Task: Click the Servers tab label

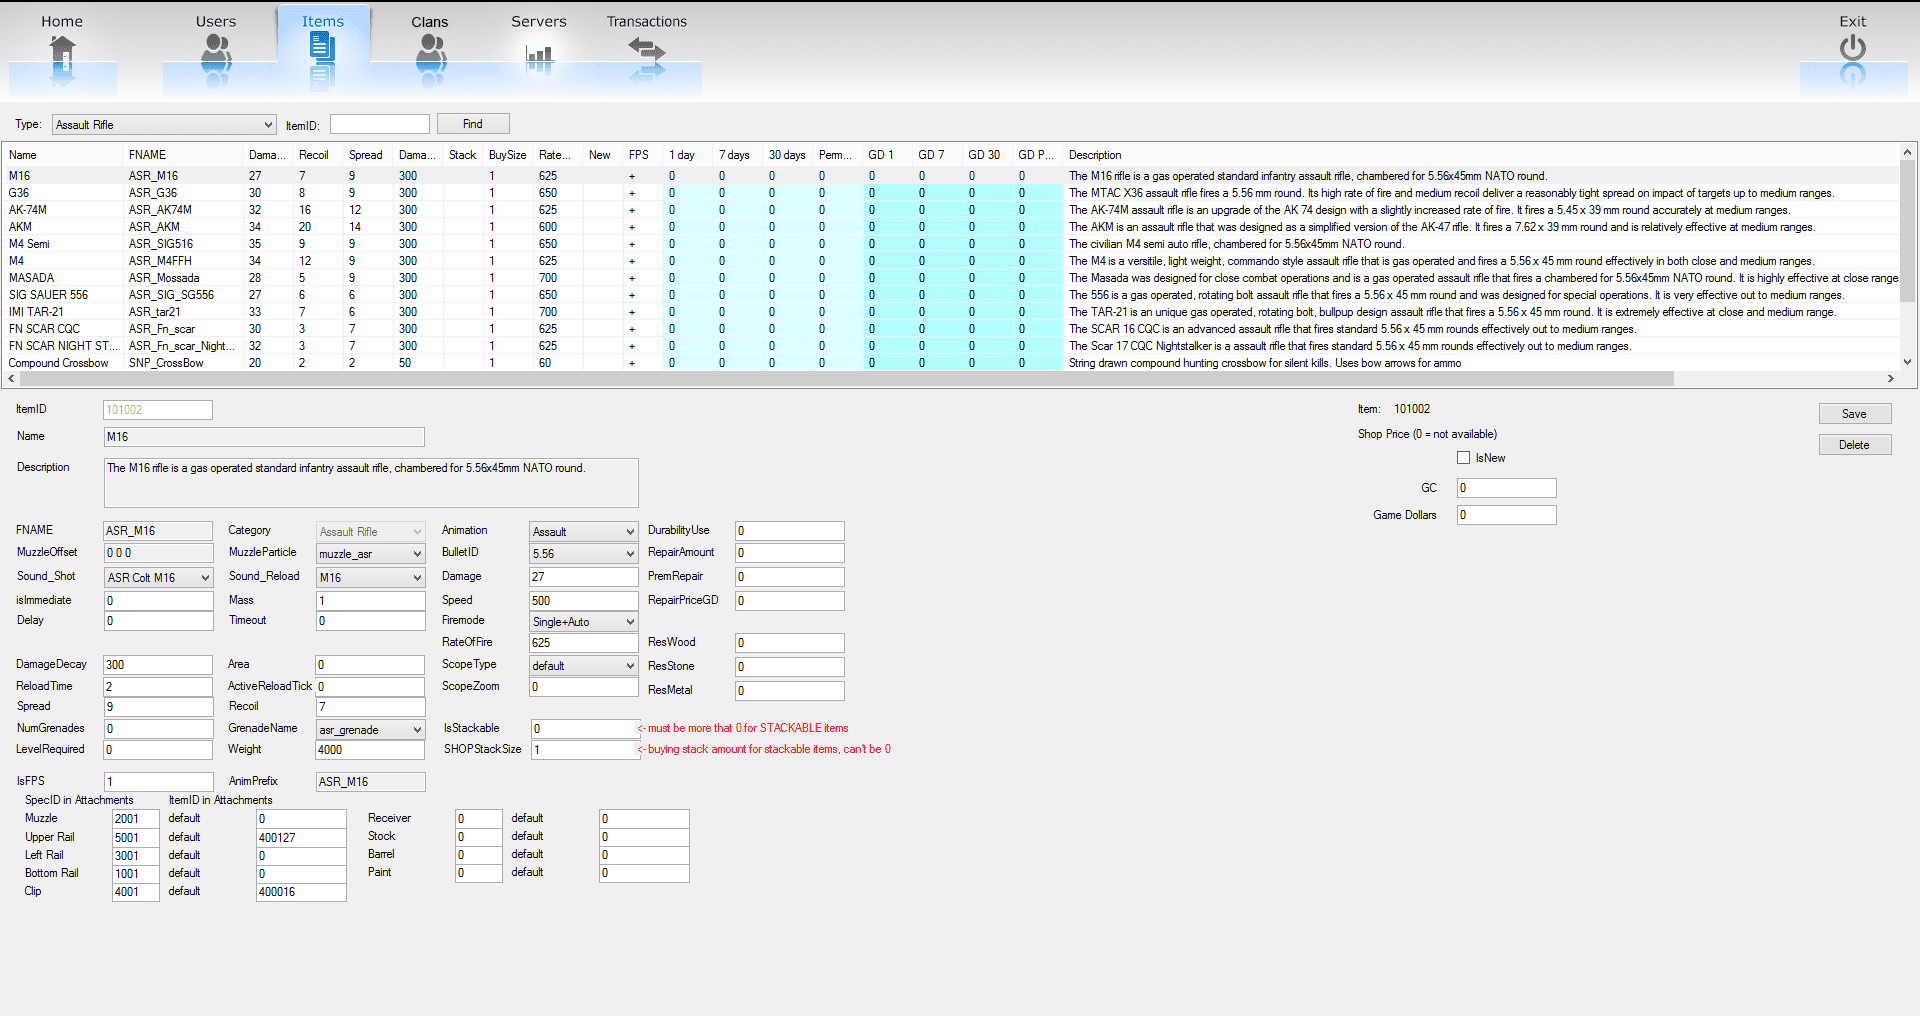Action: pos(539,21)
